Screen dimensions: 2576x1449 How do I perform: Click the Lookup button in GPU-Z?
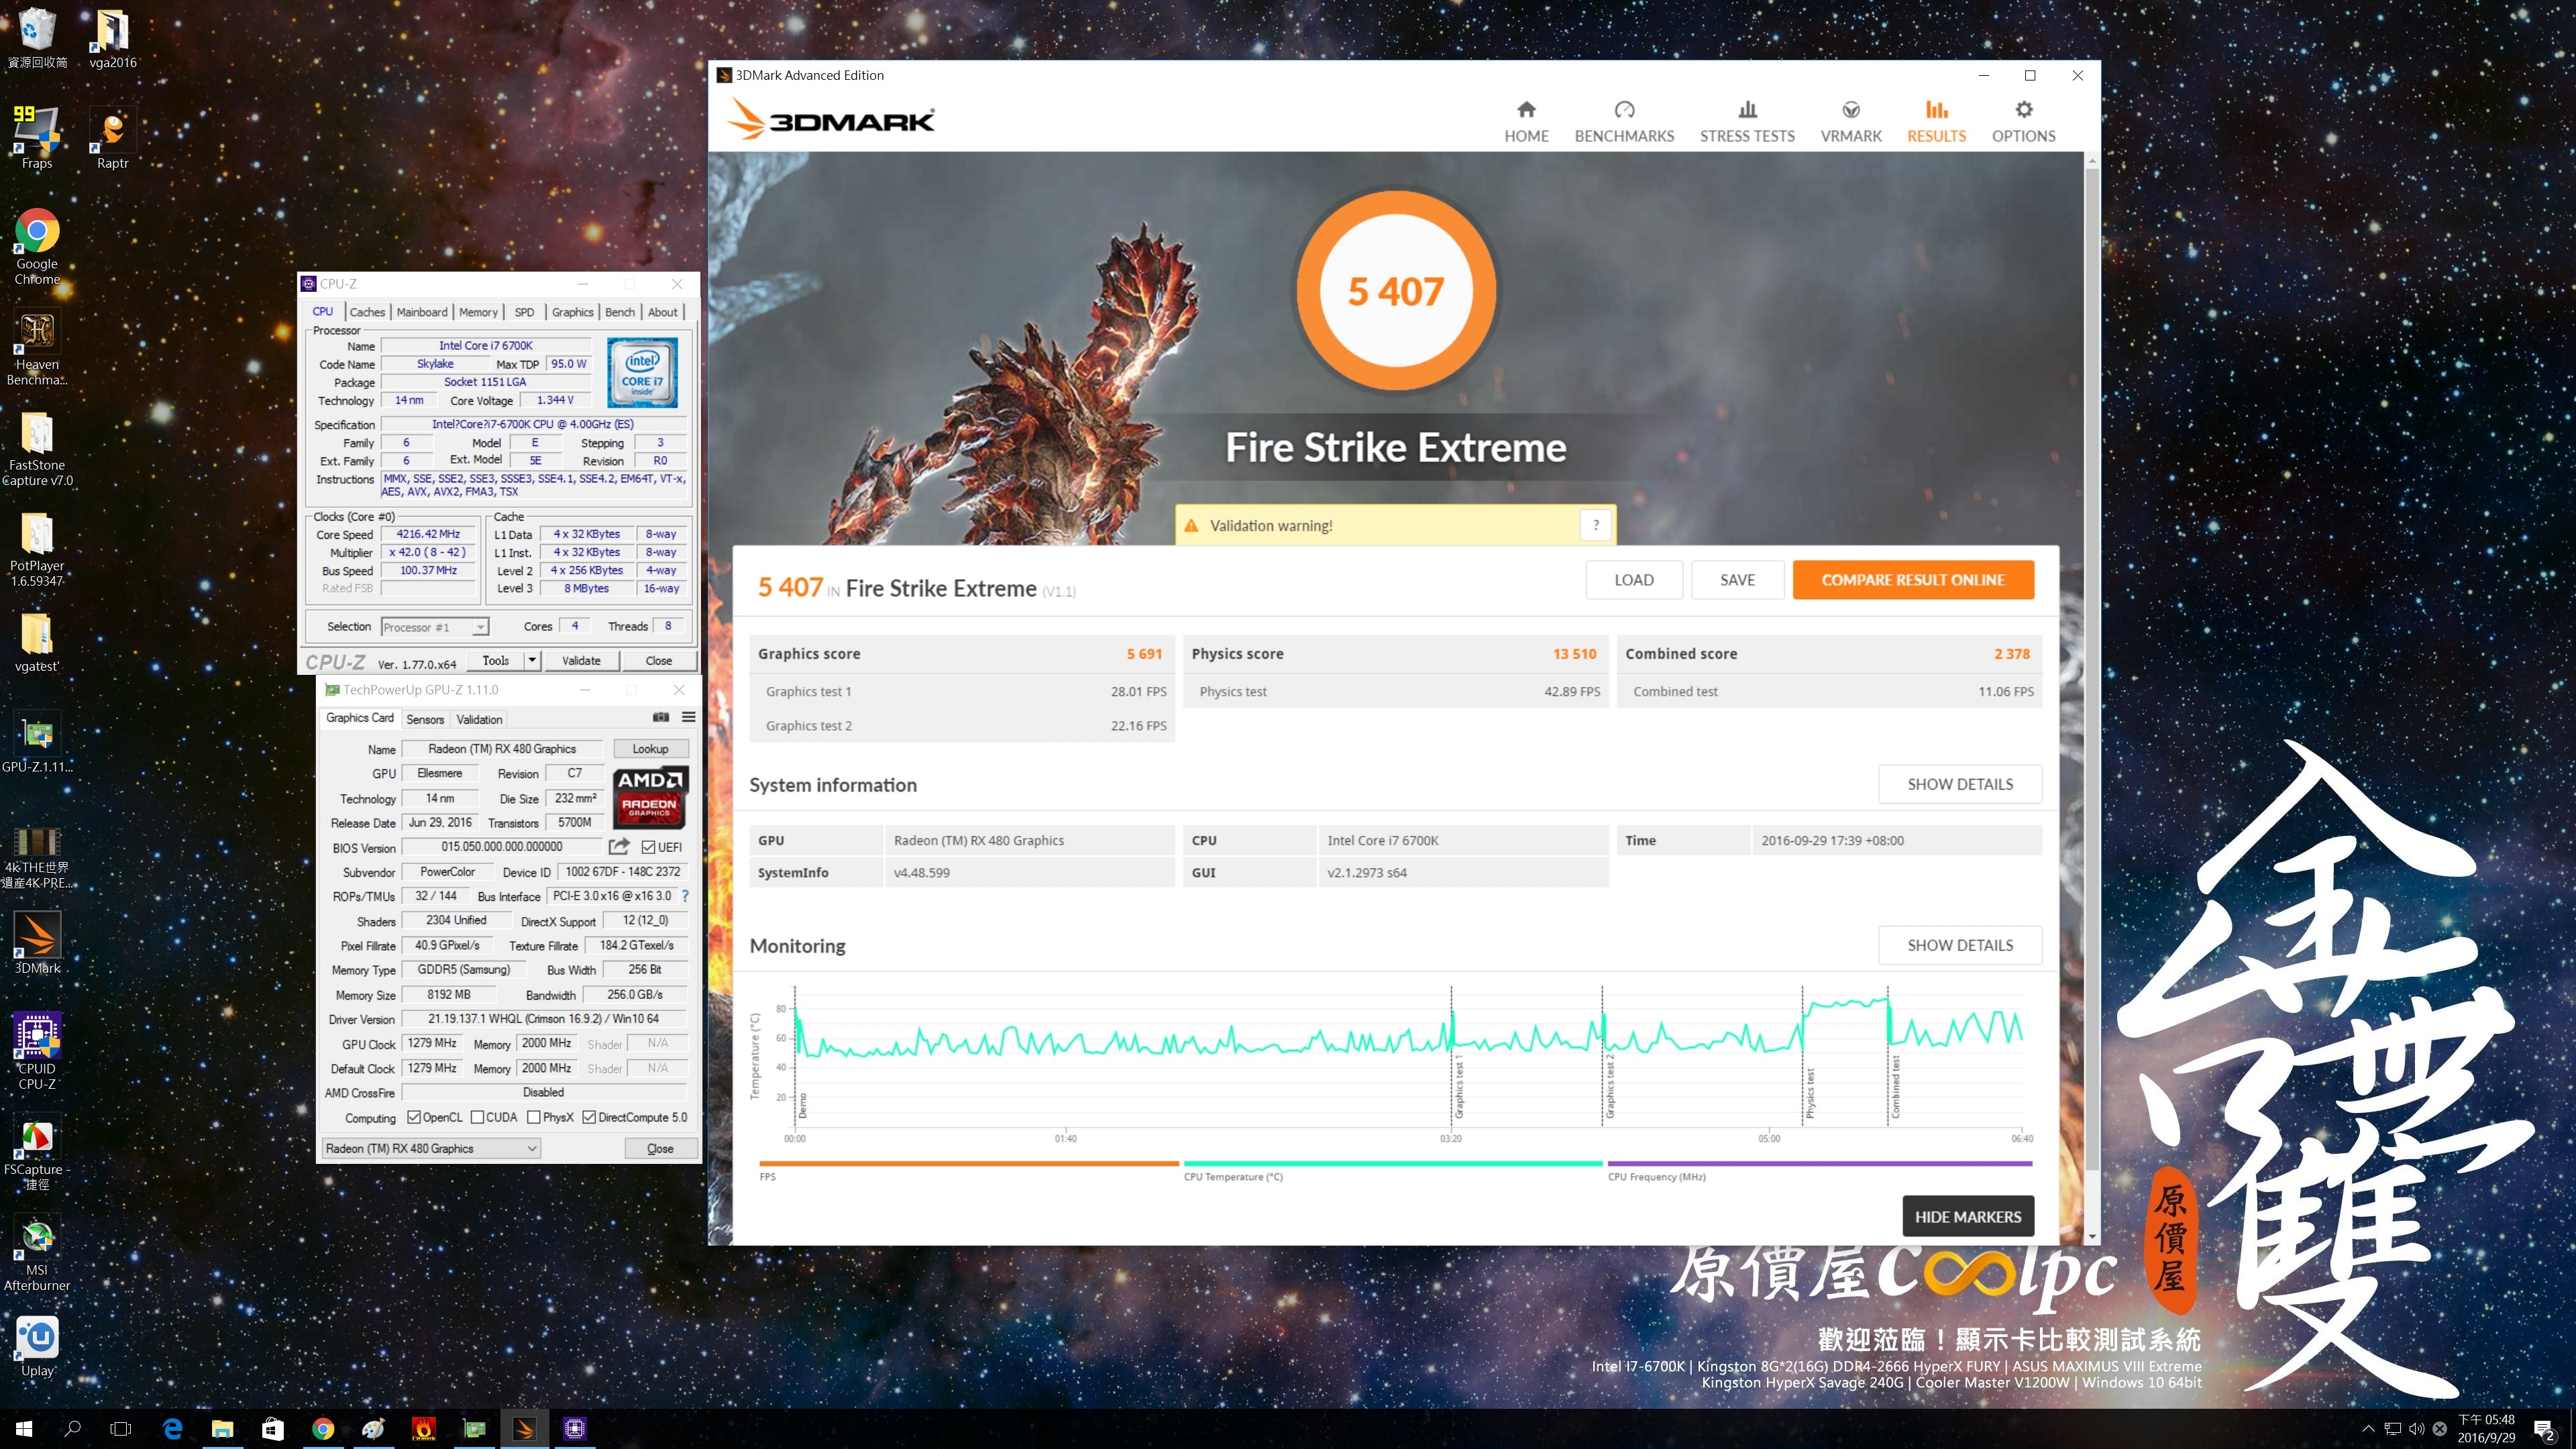coord(650,749)
